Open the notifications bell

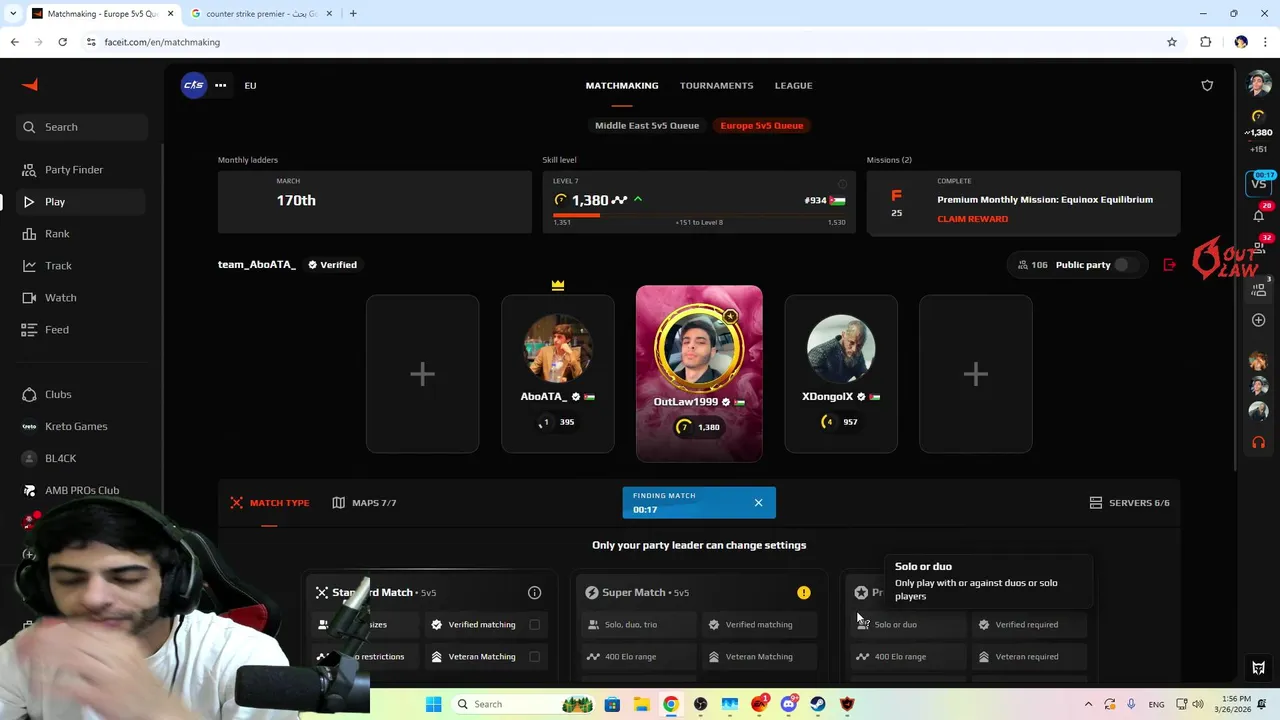coord(1258,216)
